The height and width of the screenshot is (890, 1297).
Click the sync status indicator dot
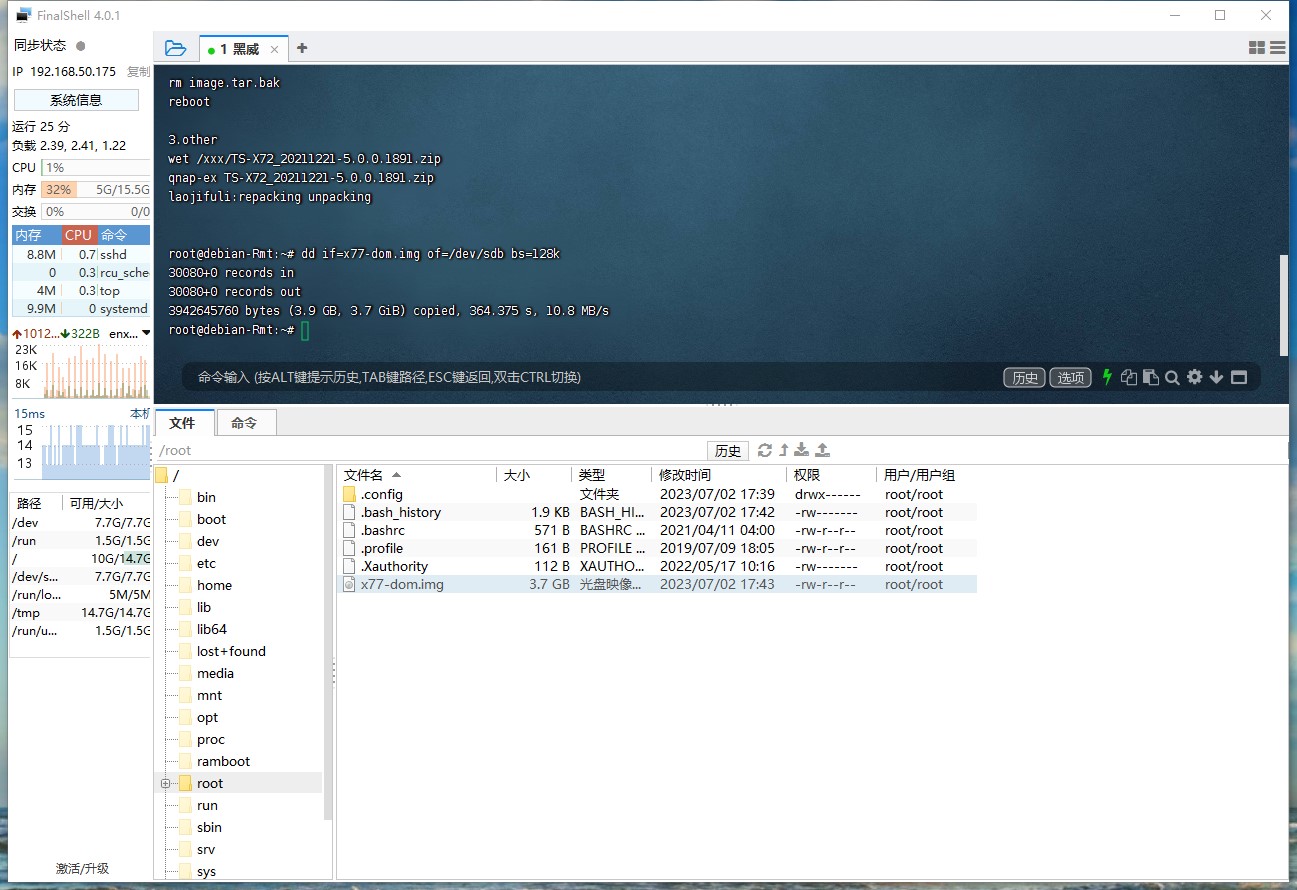pyautogui.click(x=81, y=46)
